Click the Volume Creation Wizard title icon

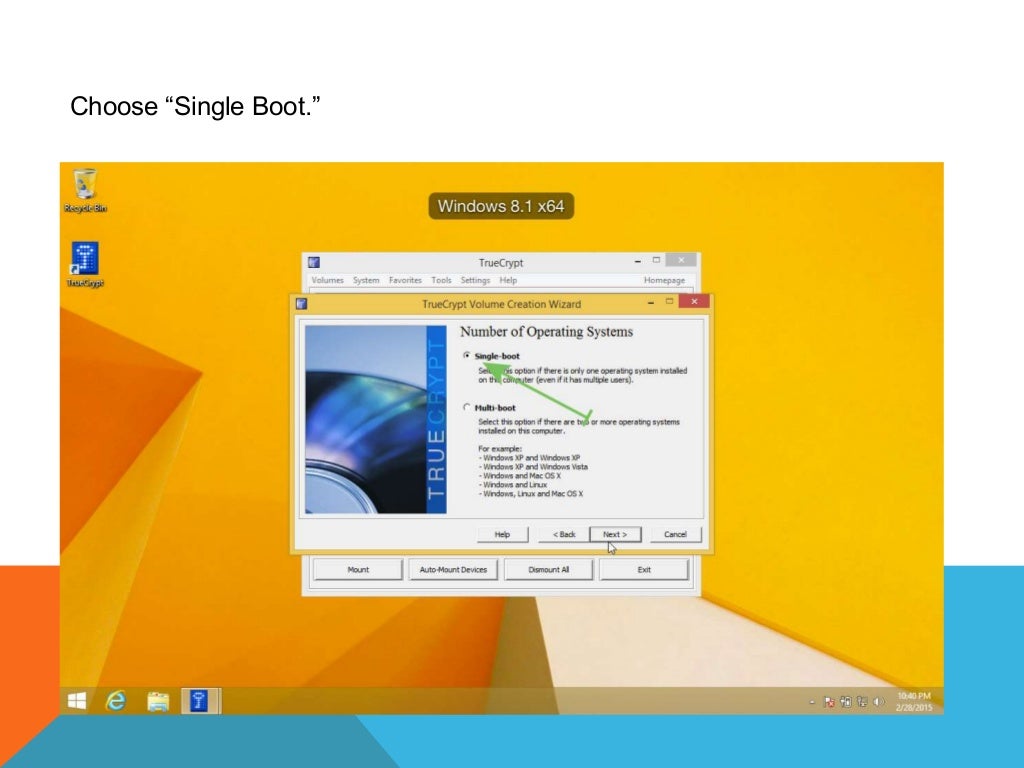pyautogui.click(x=301, y=304)
